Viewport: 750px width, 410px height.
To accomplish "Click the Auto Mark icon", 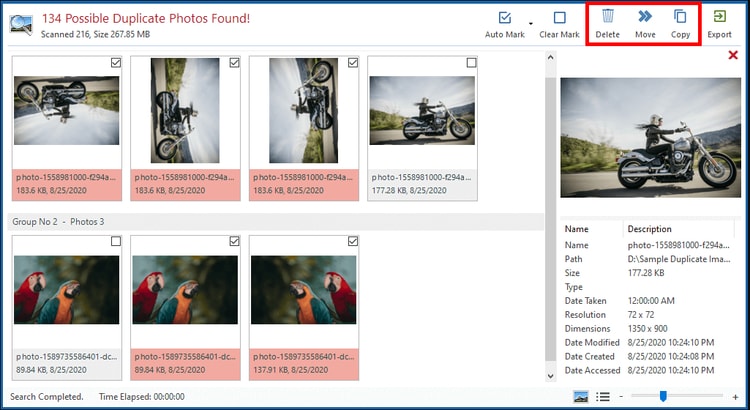I will point(505,18).
